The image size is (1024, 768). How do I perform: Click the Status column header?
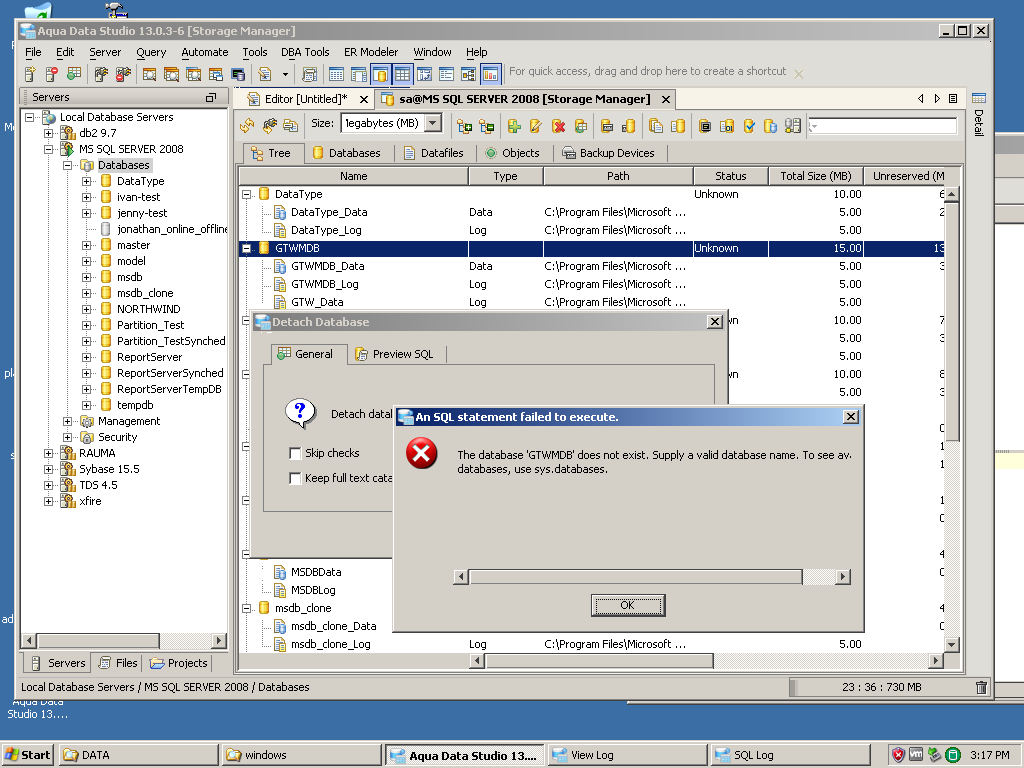[x=730, y=176]
